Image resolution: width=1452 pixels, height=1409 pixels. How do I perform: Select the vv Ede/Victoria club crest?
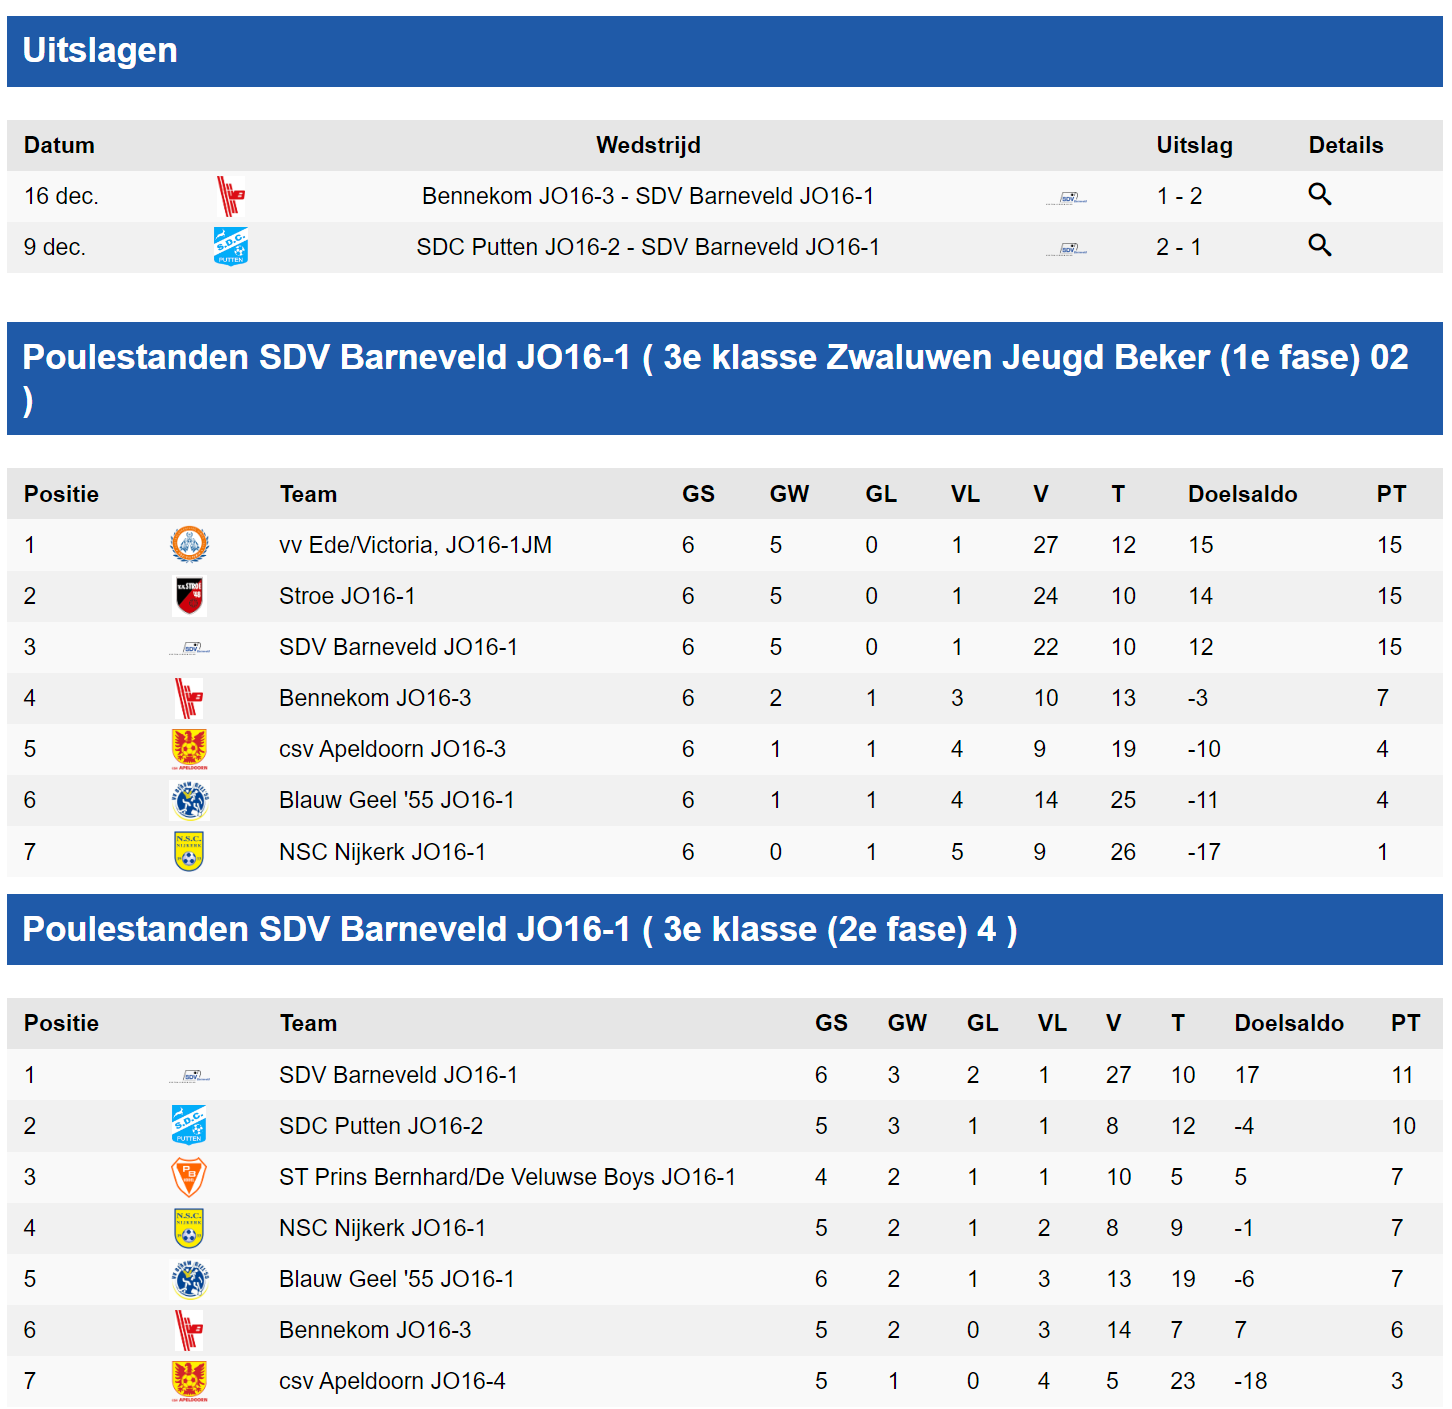pyautogui.click(x=191, y=545)
